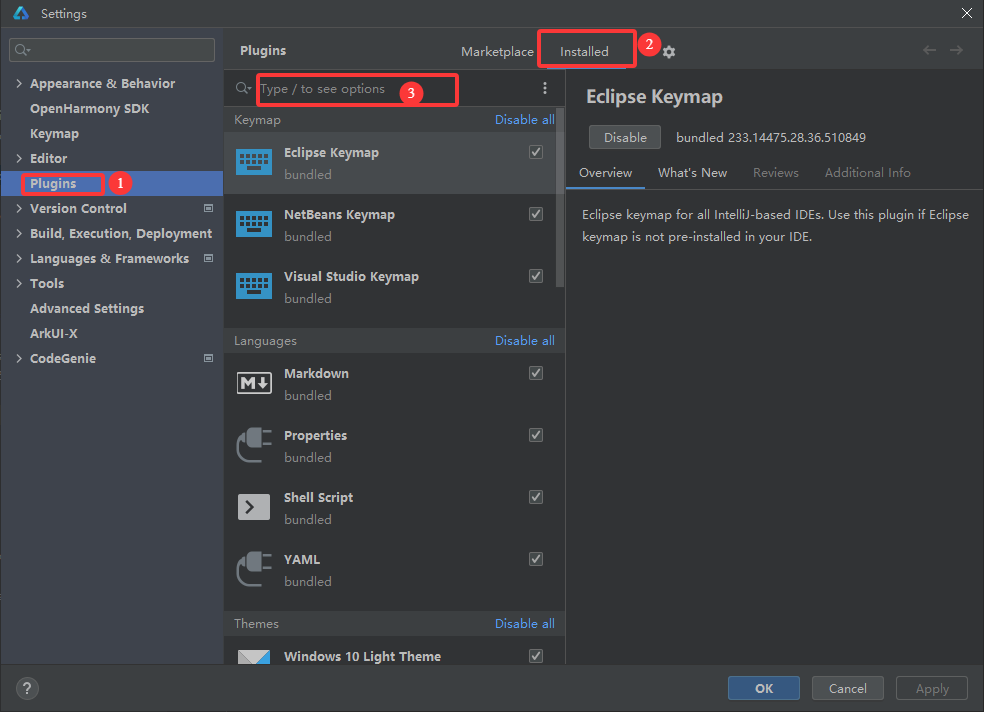Image resolution: width=984 pixels, height=712 pixels.
Task: Close the Settings dialog
Action: [x=967, y=13]
